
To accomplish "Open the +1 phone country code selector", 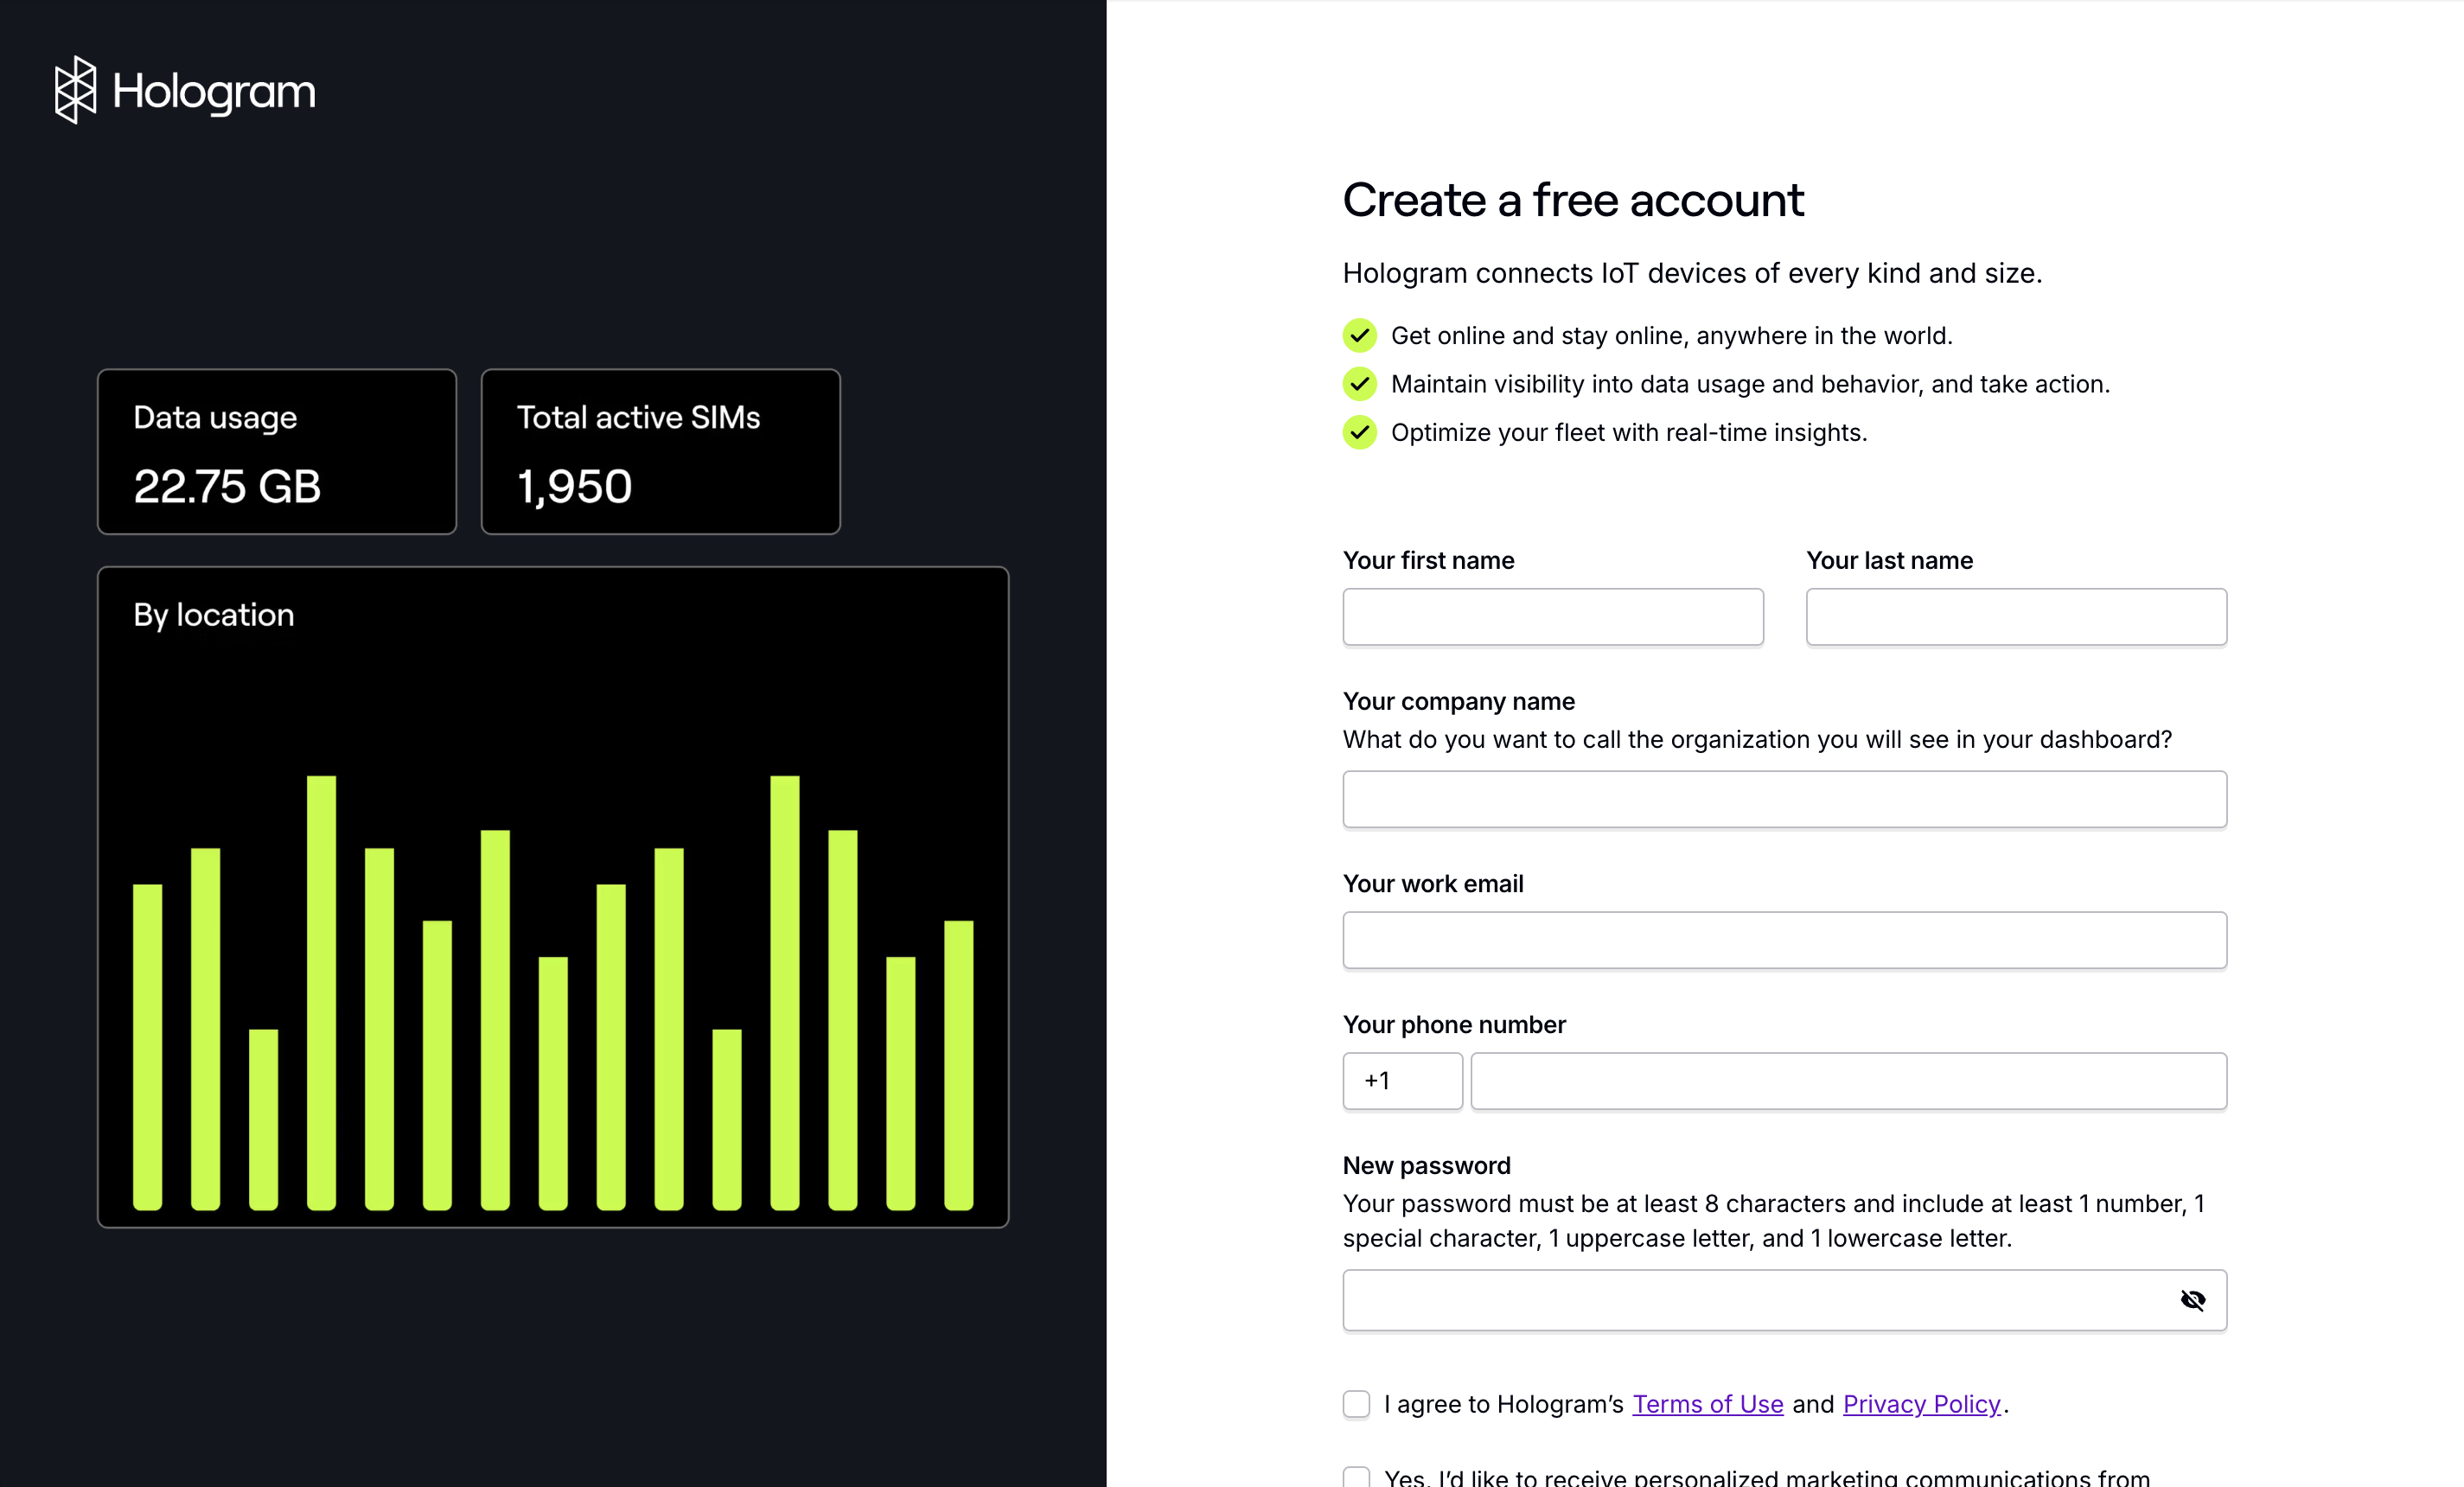I will click(1401, 1081).
